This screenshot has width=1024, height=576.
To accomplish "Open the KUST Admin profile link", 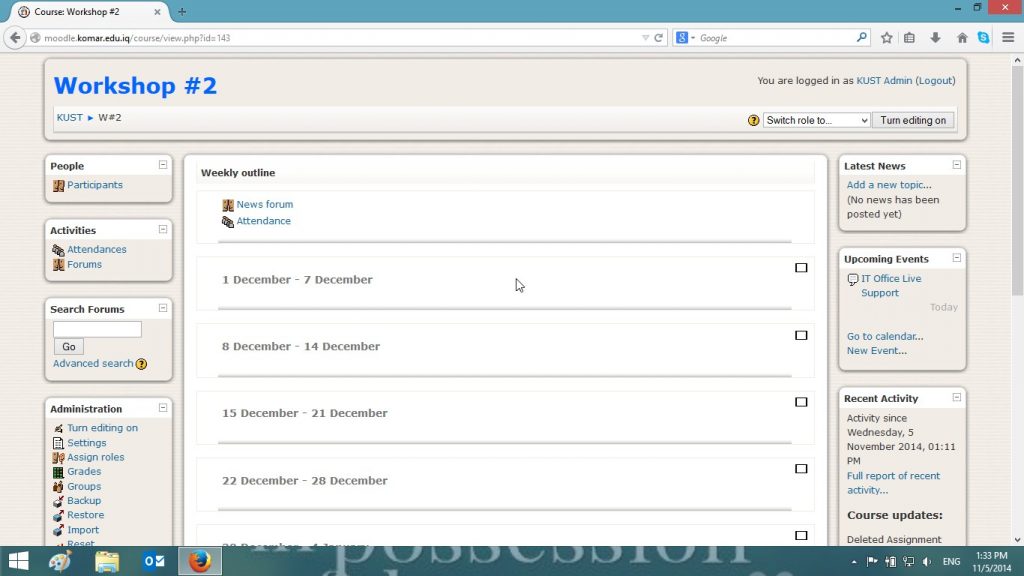I will [x=884, y=80].
